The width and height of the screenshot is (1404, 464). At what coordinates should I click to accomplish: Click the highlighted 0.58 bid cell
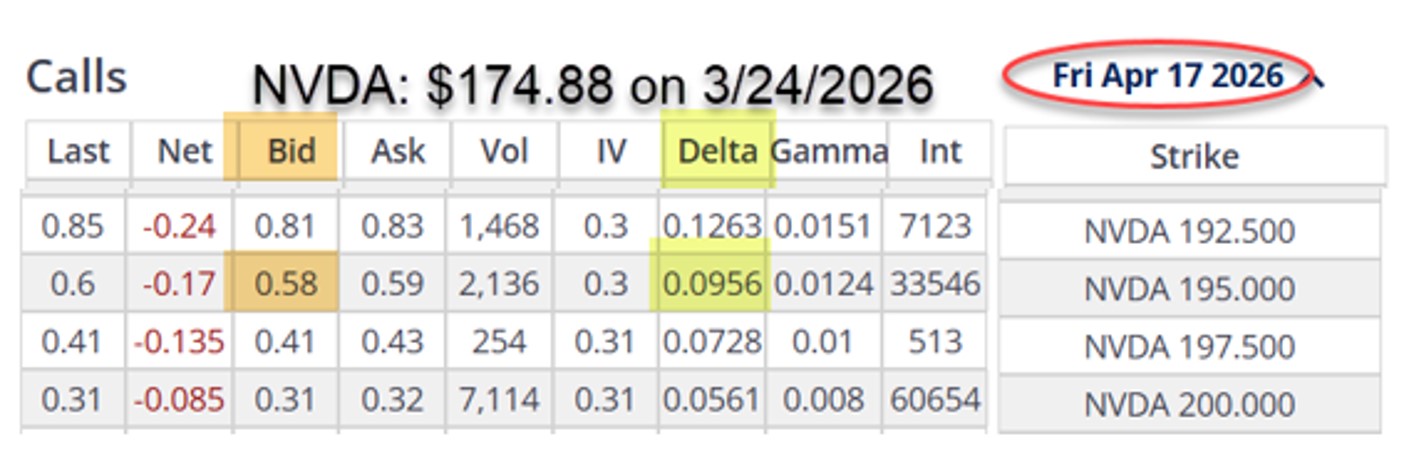[x=285, y=283]
